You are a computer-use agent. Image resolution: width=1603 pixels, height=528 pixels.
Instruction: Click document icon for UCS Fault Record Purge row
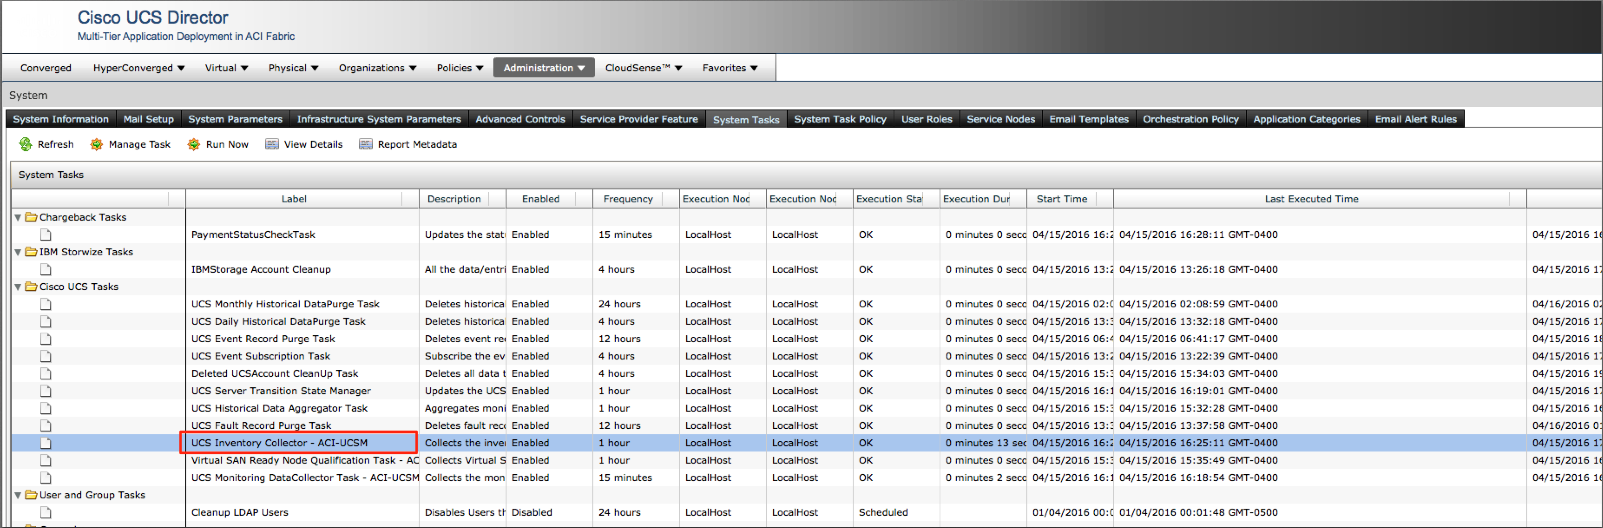tap(46, 425)
